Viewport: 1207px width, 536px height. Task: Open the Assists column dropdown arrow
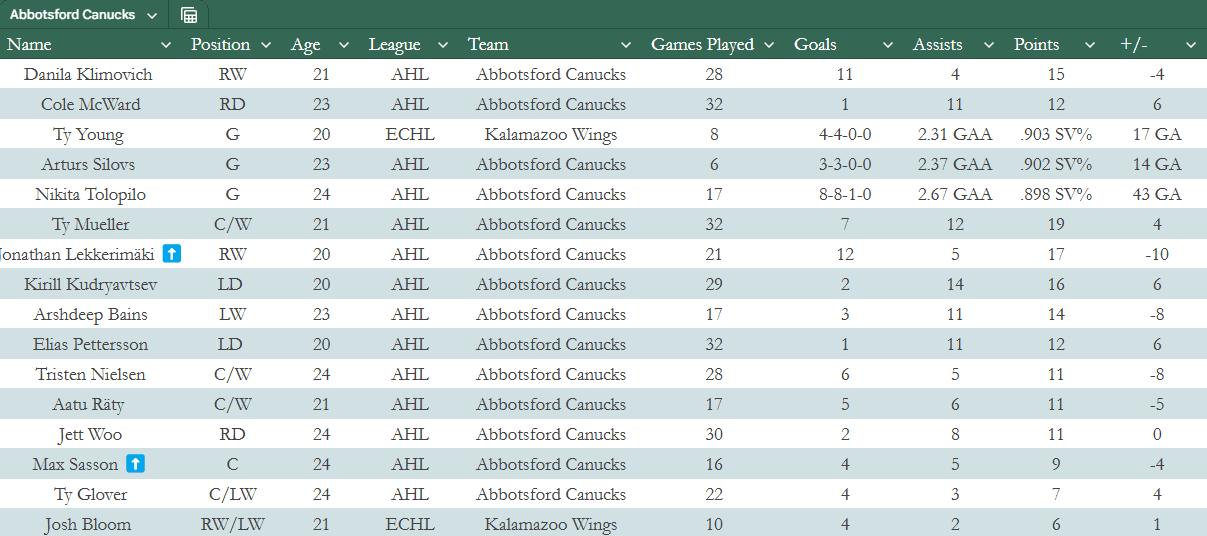(989, 45)
